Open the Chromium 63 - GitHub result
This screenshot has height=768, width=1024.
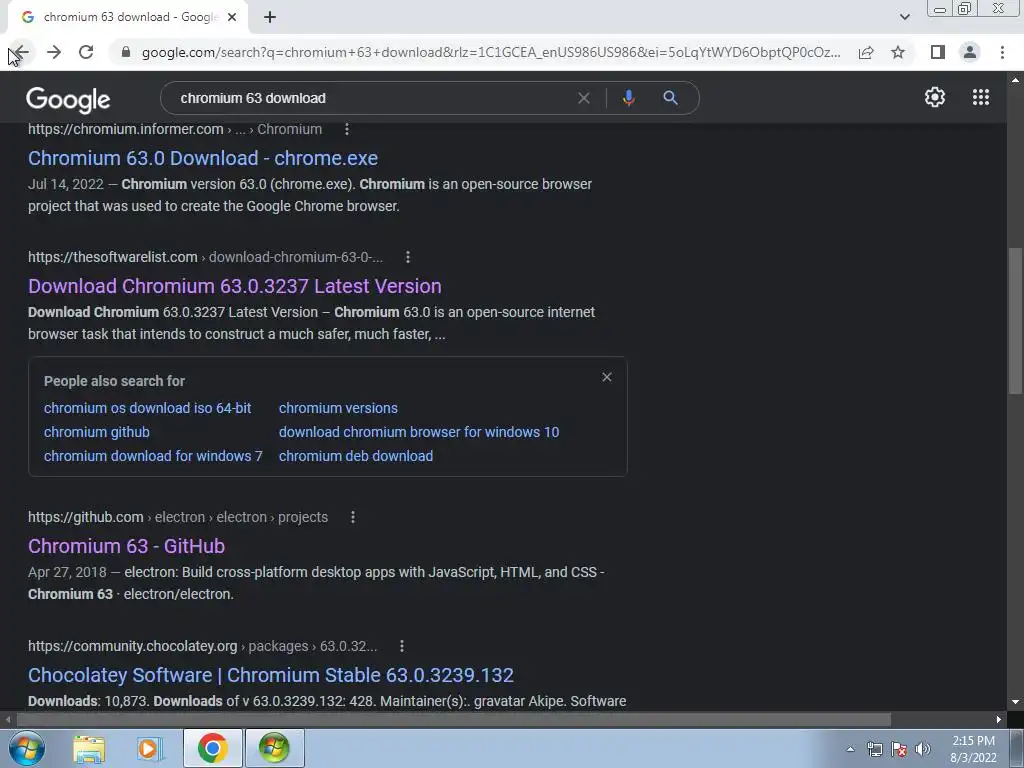pyautogui.click(x=127, y=546)
